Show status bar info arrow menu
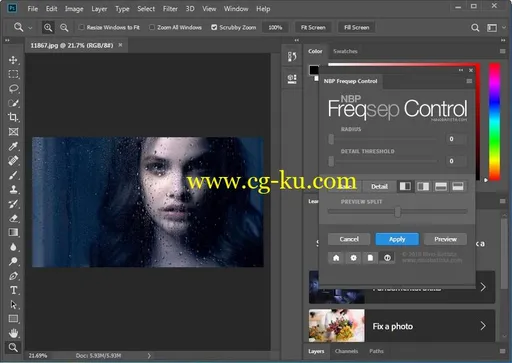The height and width of the screenshot is (363, 512). pos(149,356)
